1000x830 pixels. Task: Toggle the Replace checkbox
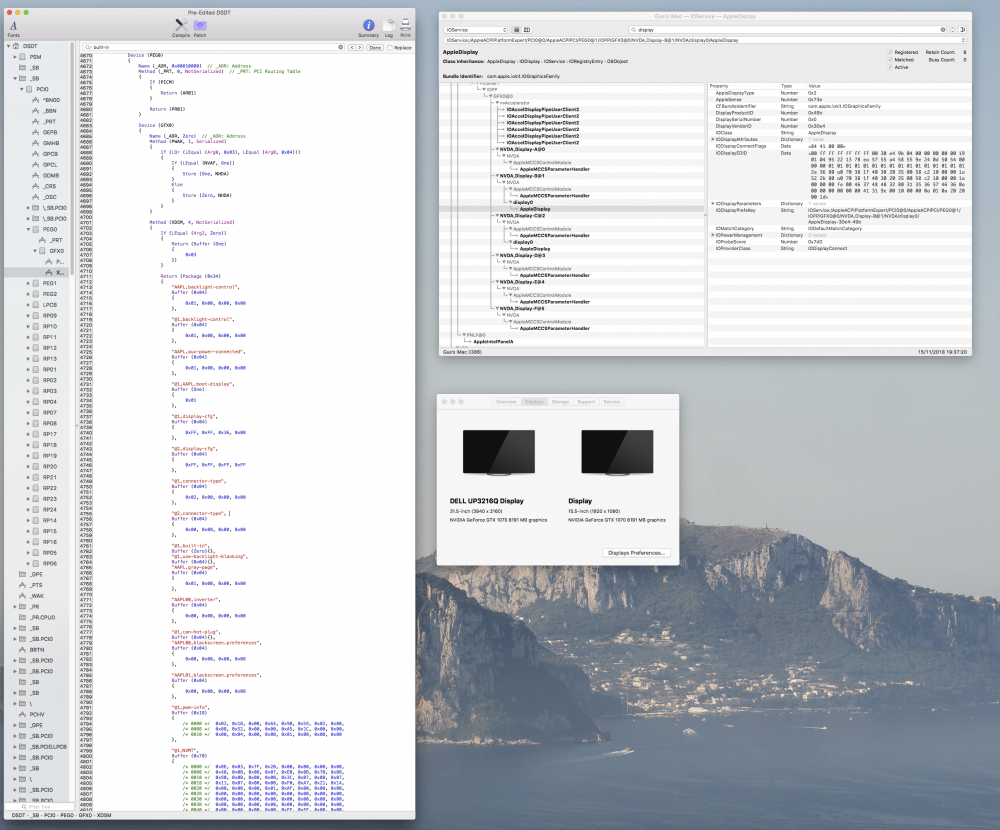390,48
